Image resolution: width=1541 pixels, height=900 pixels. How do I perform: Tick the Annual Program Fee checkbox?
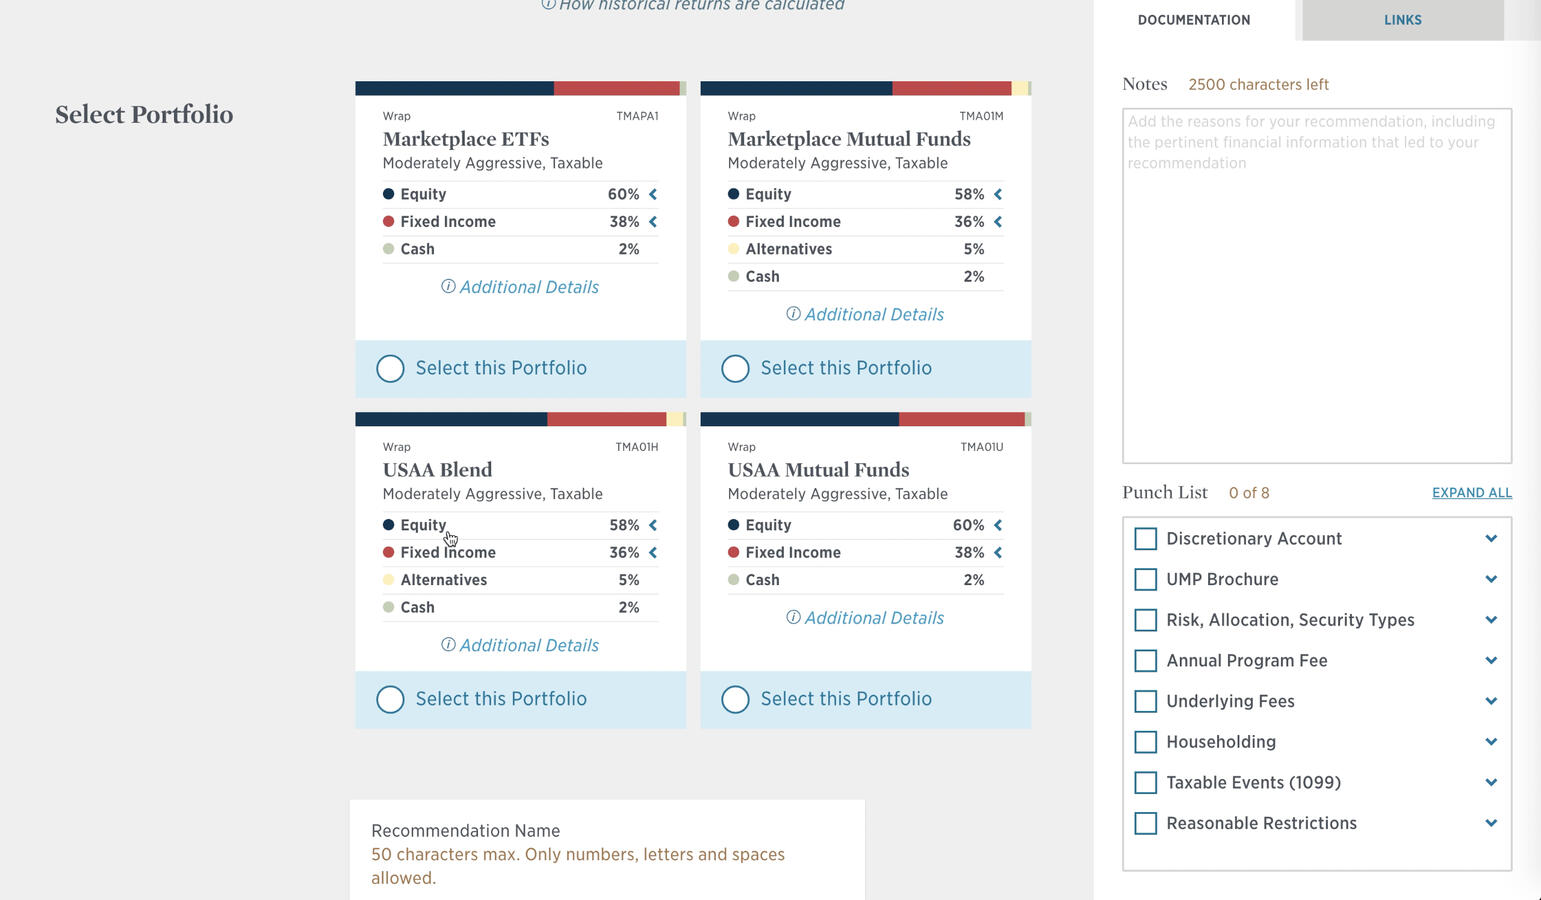tap(1146, 661)
